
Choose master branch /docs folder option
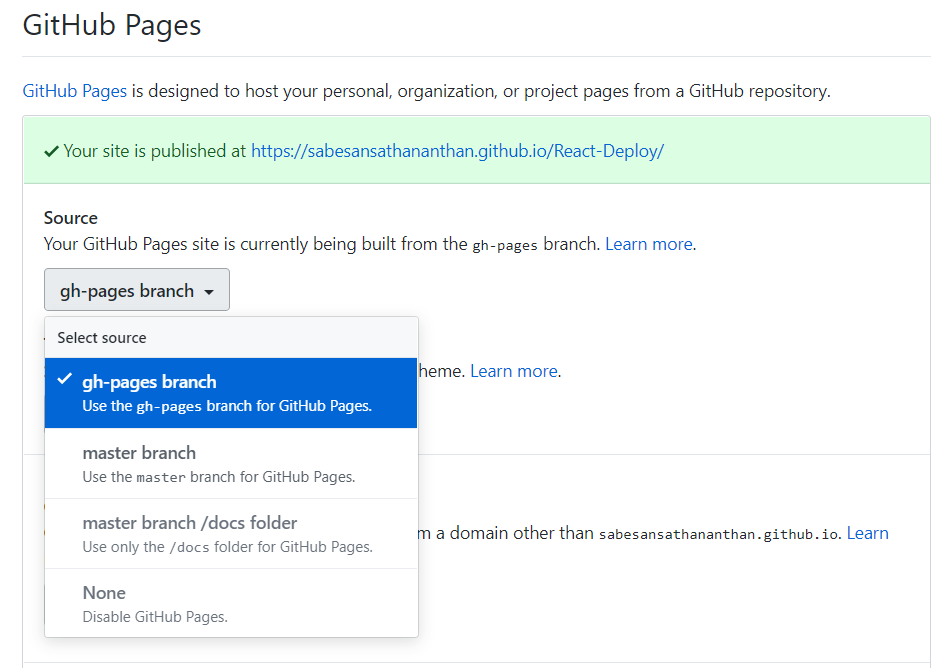coord(231,533)
